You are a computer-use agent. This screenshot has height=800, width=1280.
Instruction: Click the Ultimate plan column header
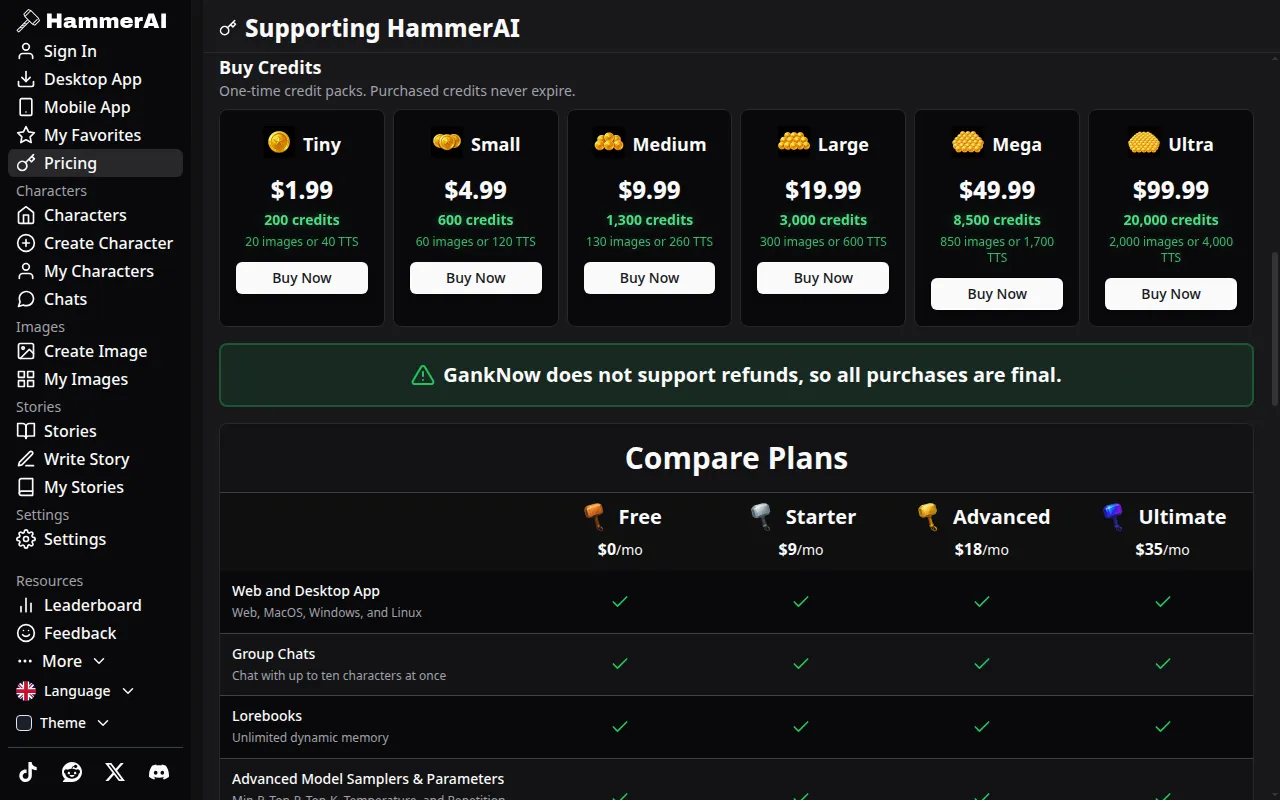1163,530
